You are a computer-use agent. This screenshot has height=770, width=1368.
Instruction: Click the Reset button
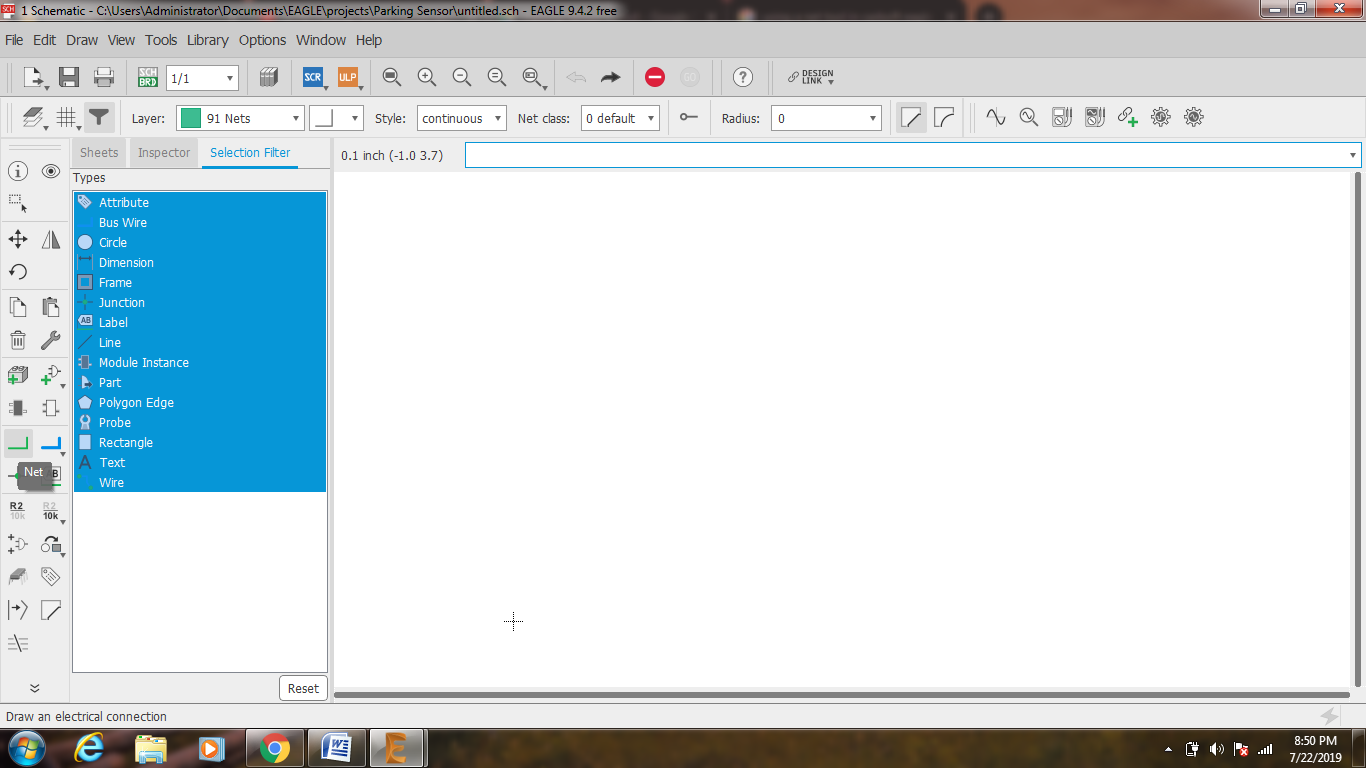pyautogui.click(x=303, y=688)
